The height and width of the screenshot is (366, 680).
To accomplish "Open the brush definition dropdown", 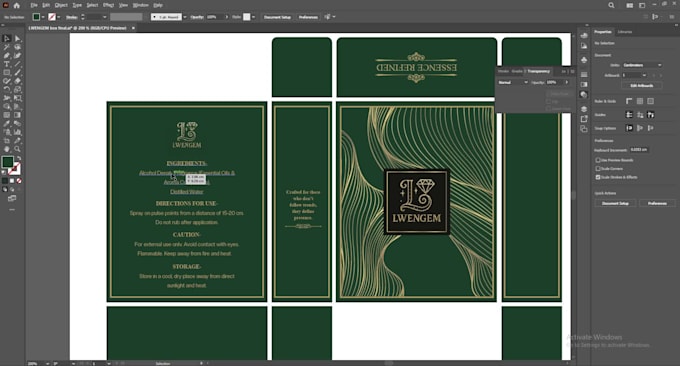I will point(185,17).
